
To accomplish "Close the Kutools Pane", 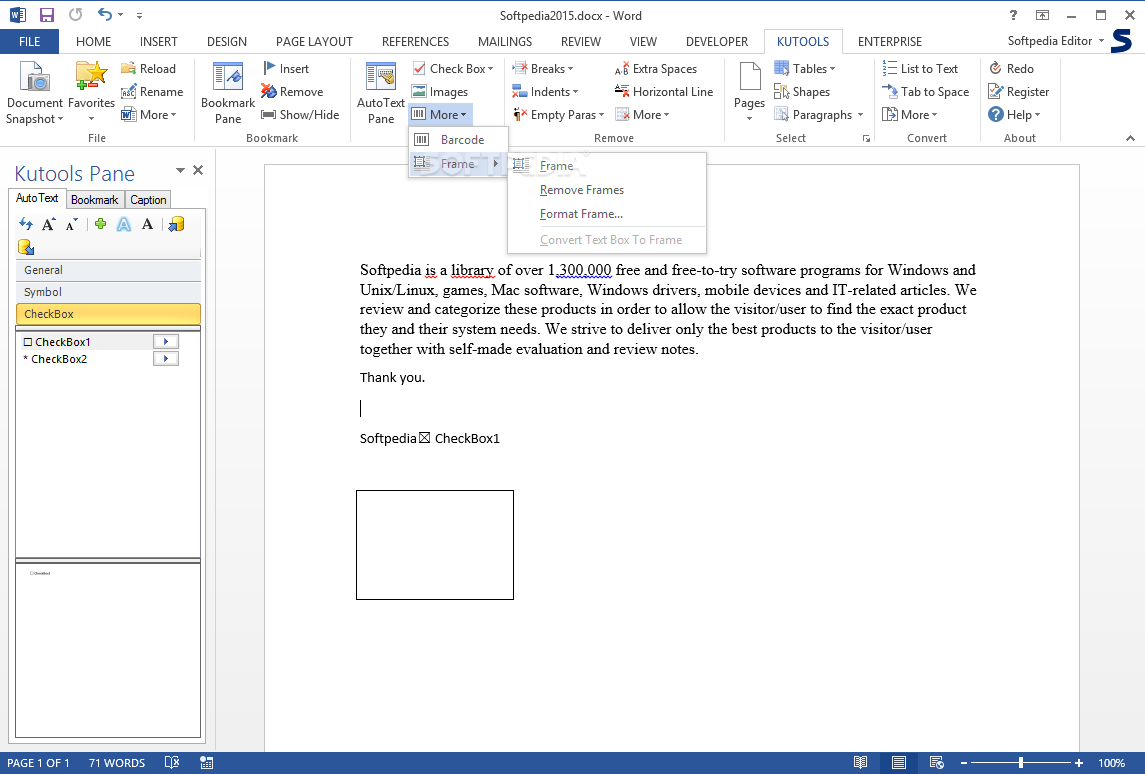I will point(198,170).
